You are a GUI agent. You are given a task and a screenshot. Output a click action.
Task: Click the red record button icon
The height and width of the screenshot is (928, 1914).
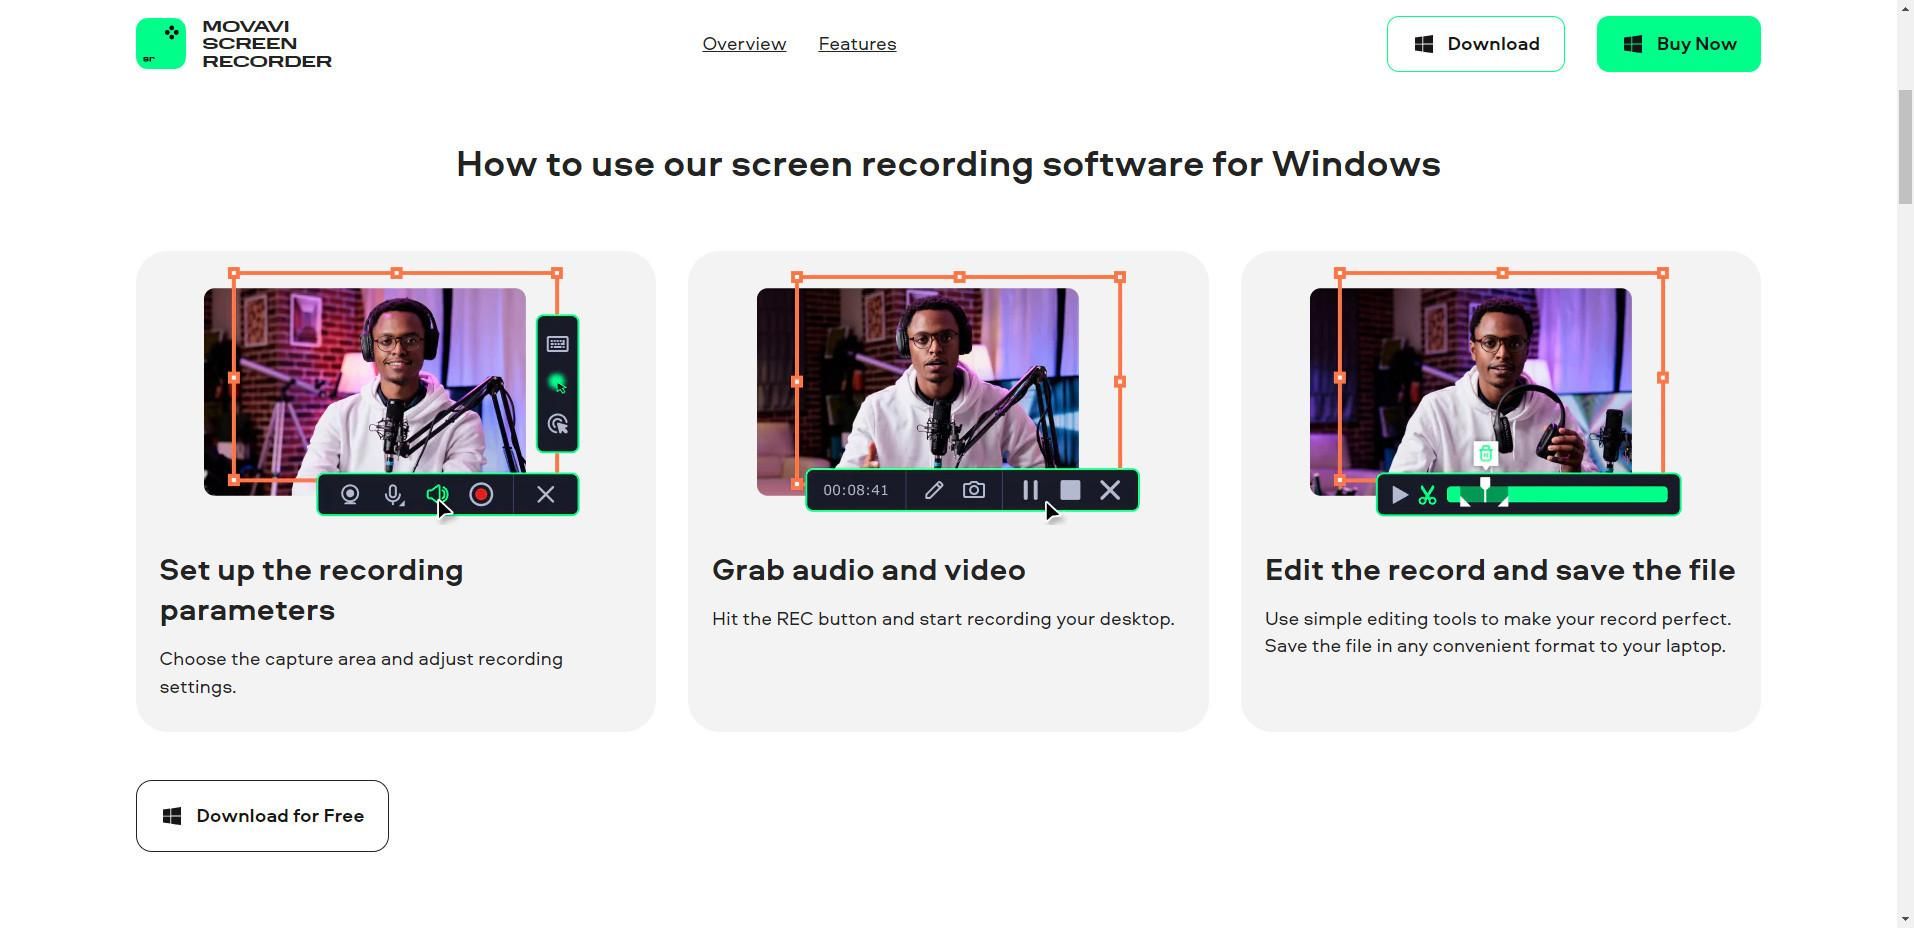481,494
